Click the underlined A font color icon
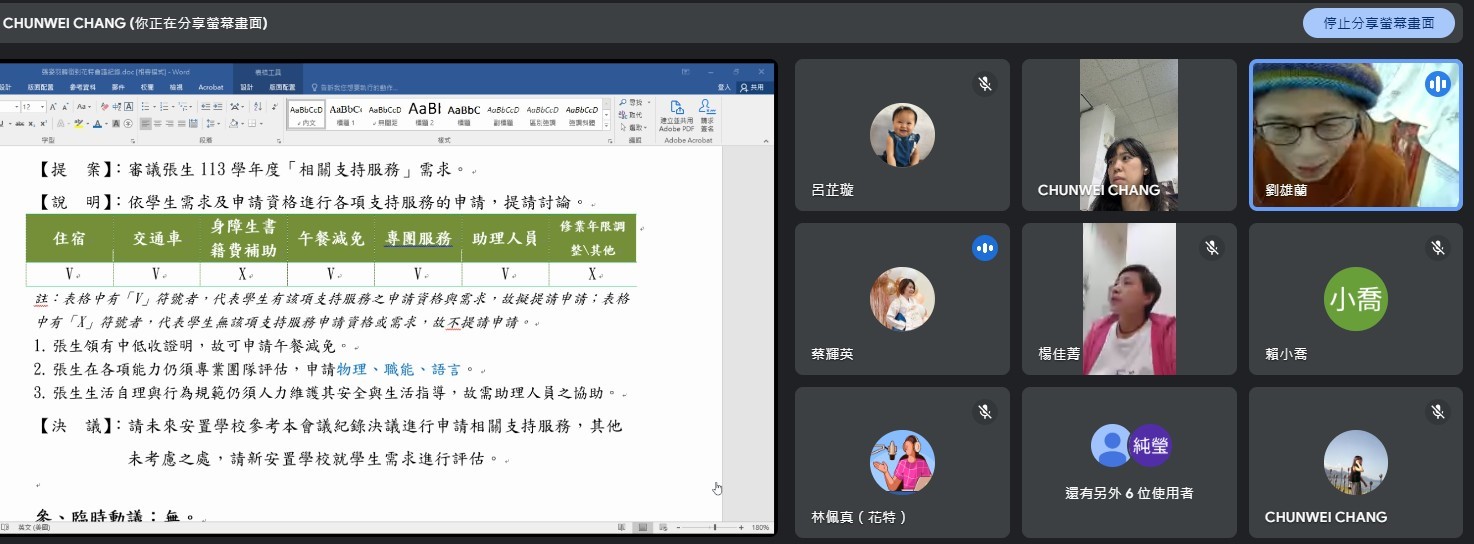 coord(98,124)
